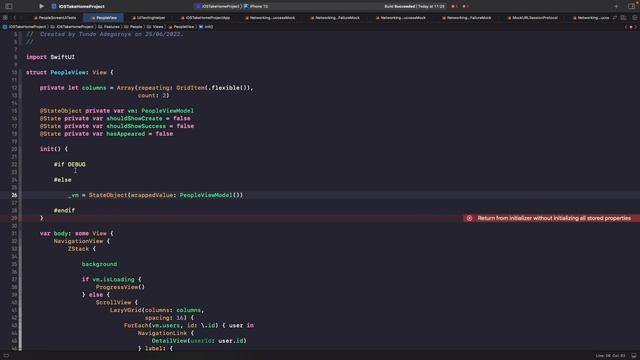The height and width of the screenshot is (360, 640).
Task: Open the adjust editor options icon
Action: click(x=623, y=18)
